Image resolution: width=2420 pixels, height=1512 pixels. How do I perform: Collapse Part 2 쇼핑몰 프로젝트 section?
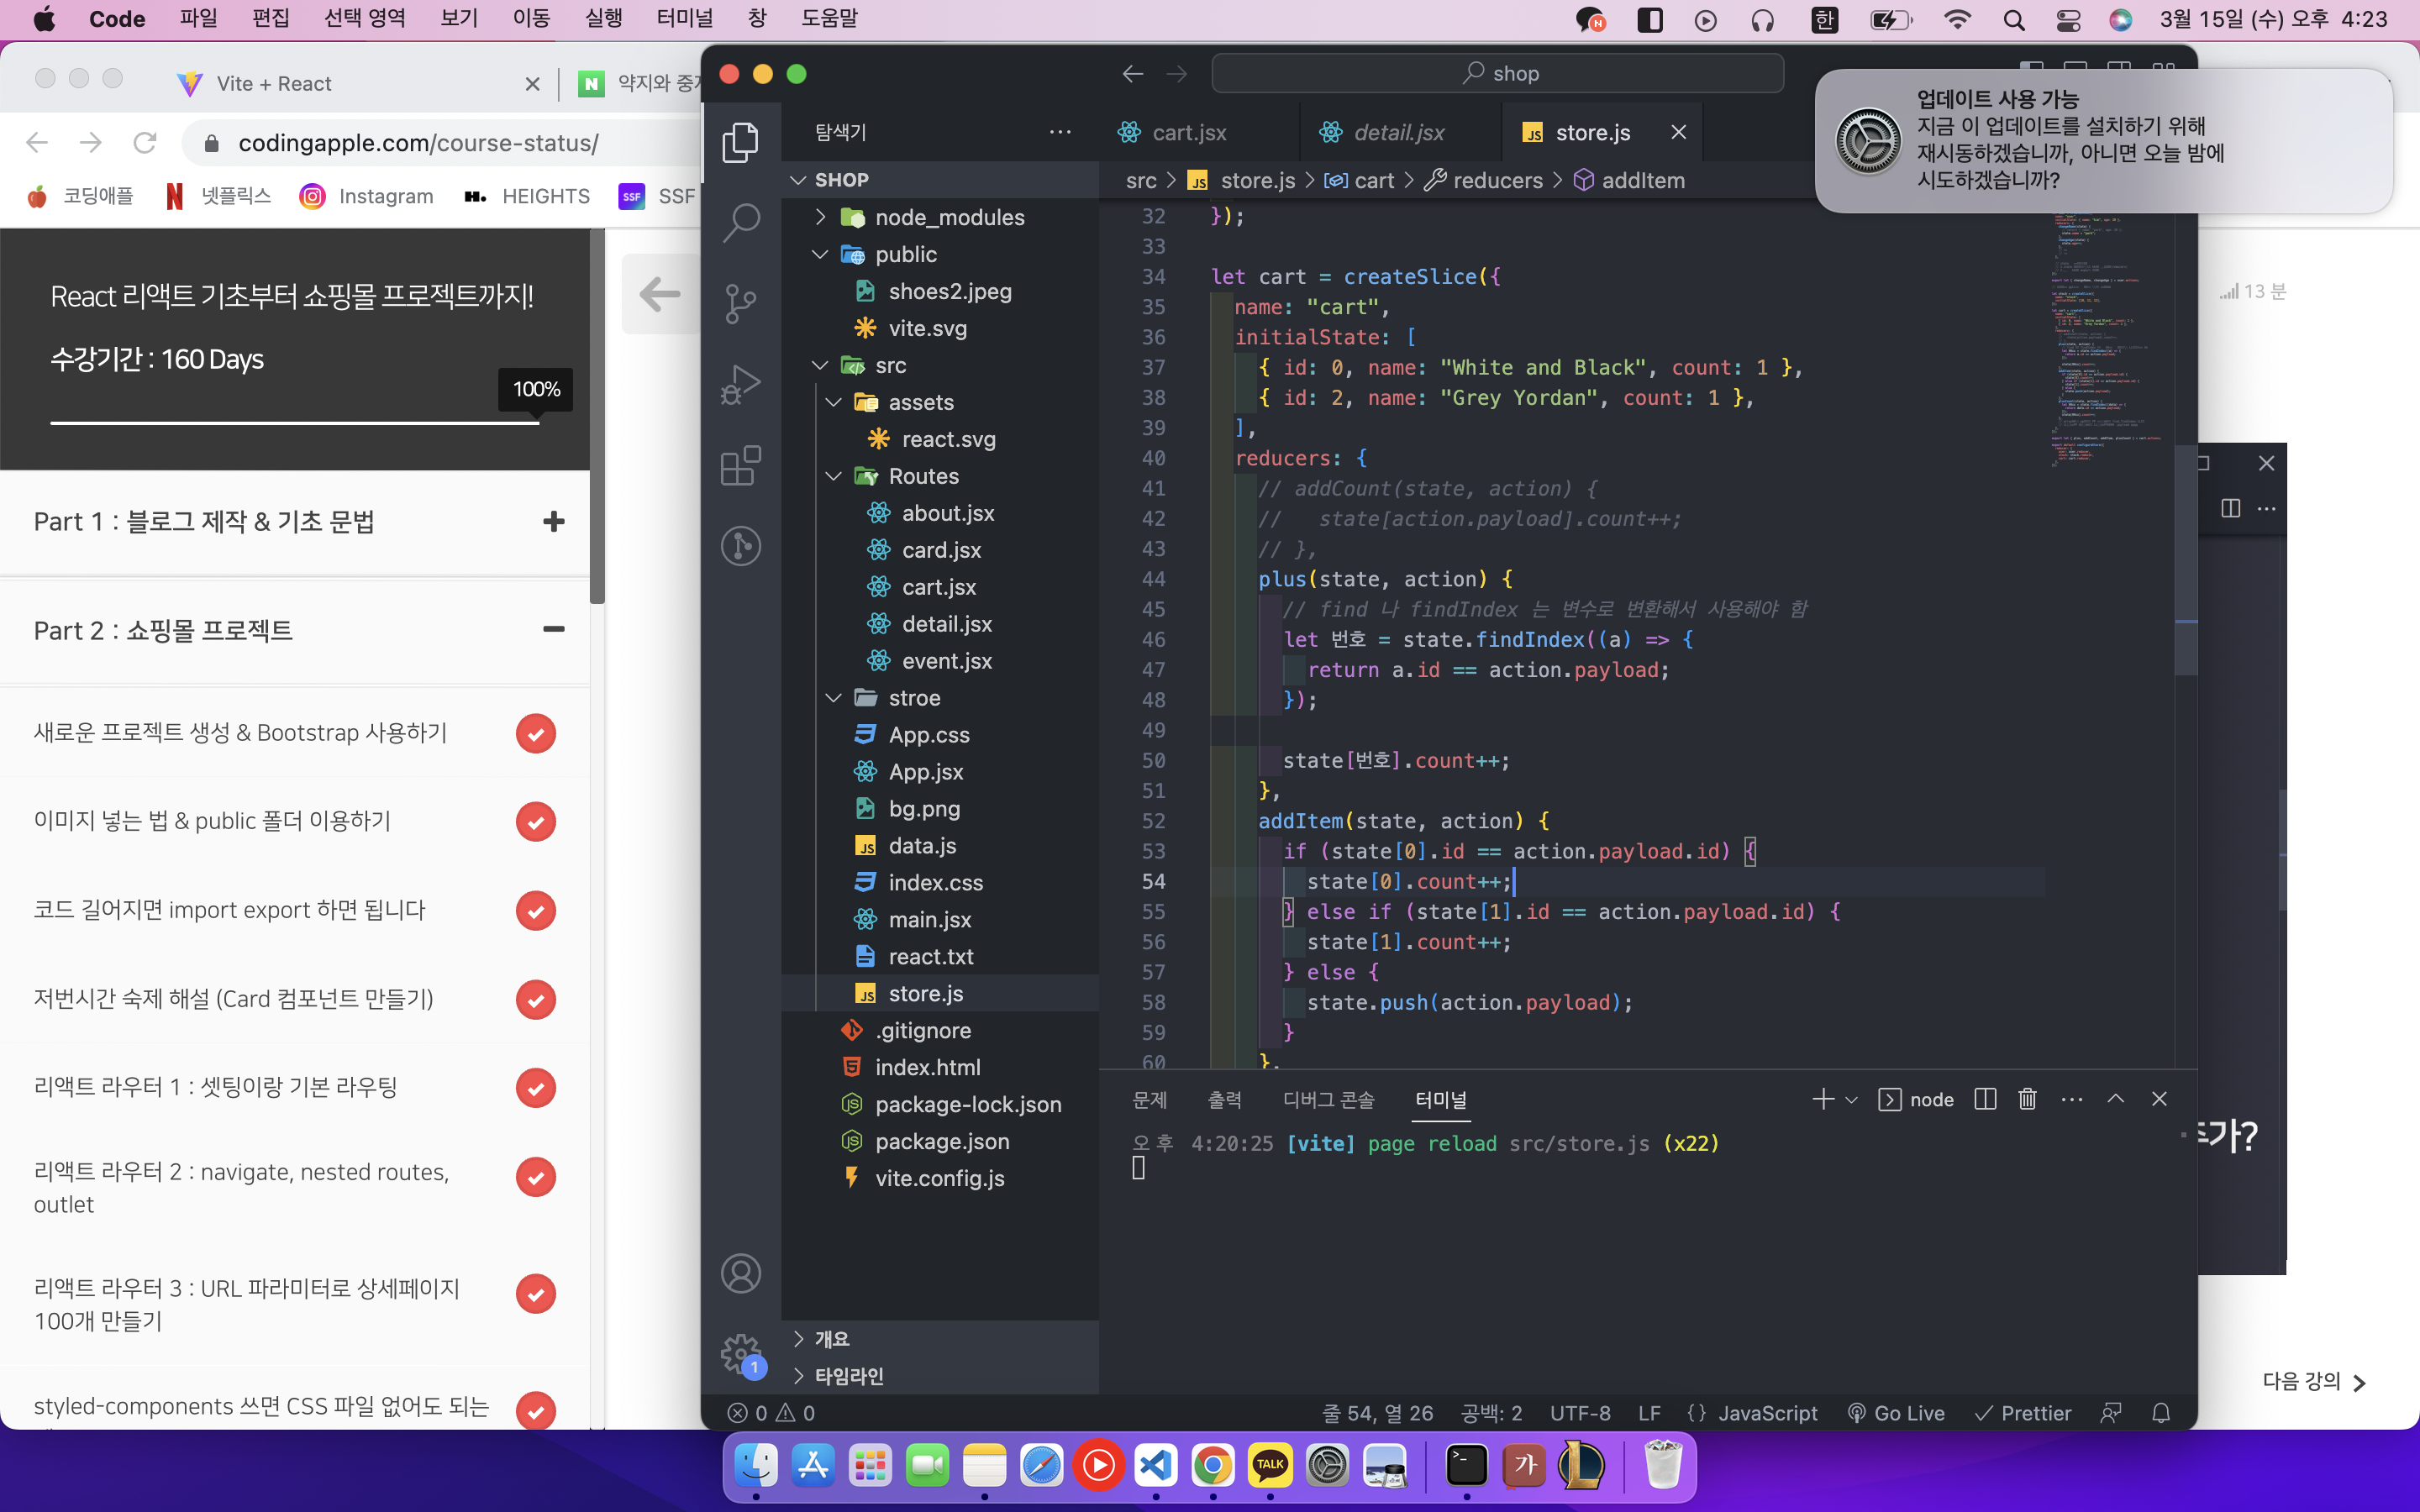coord(554,629)
